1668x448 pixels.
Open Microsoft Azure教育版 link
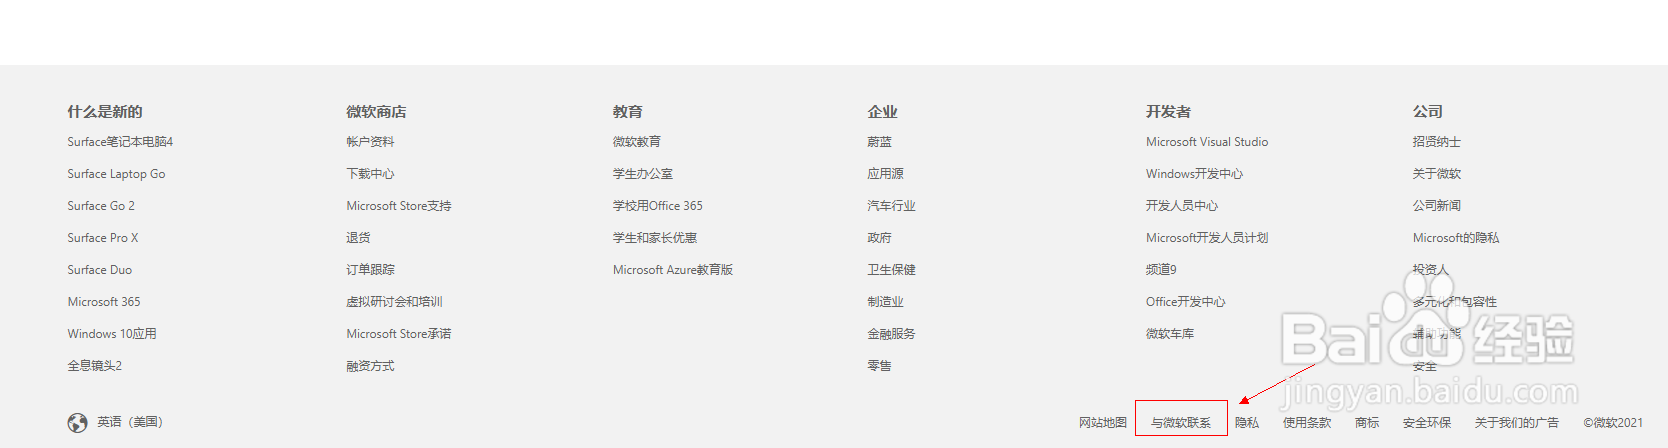point(673,270)
